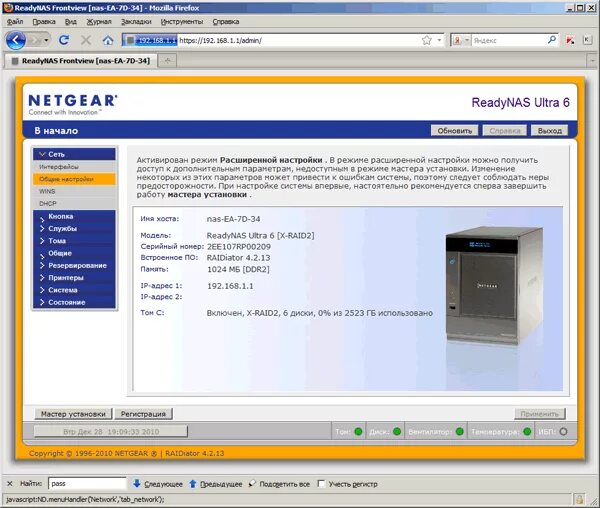Open the Журнал menu
This screenshot has width=600, height=508.
coord(99,22)
